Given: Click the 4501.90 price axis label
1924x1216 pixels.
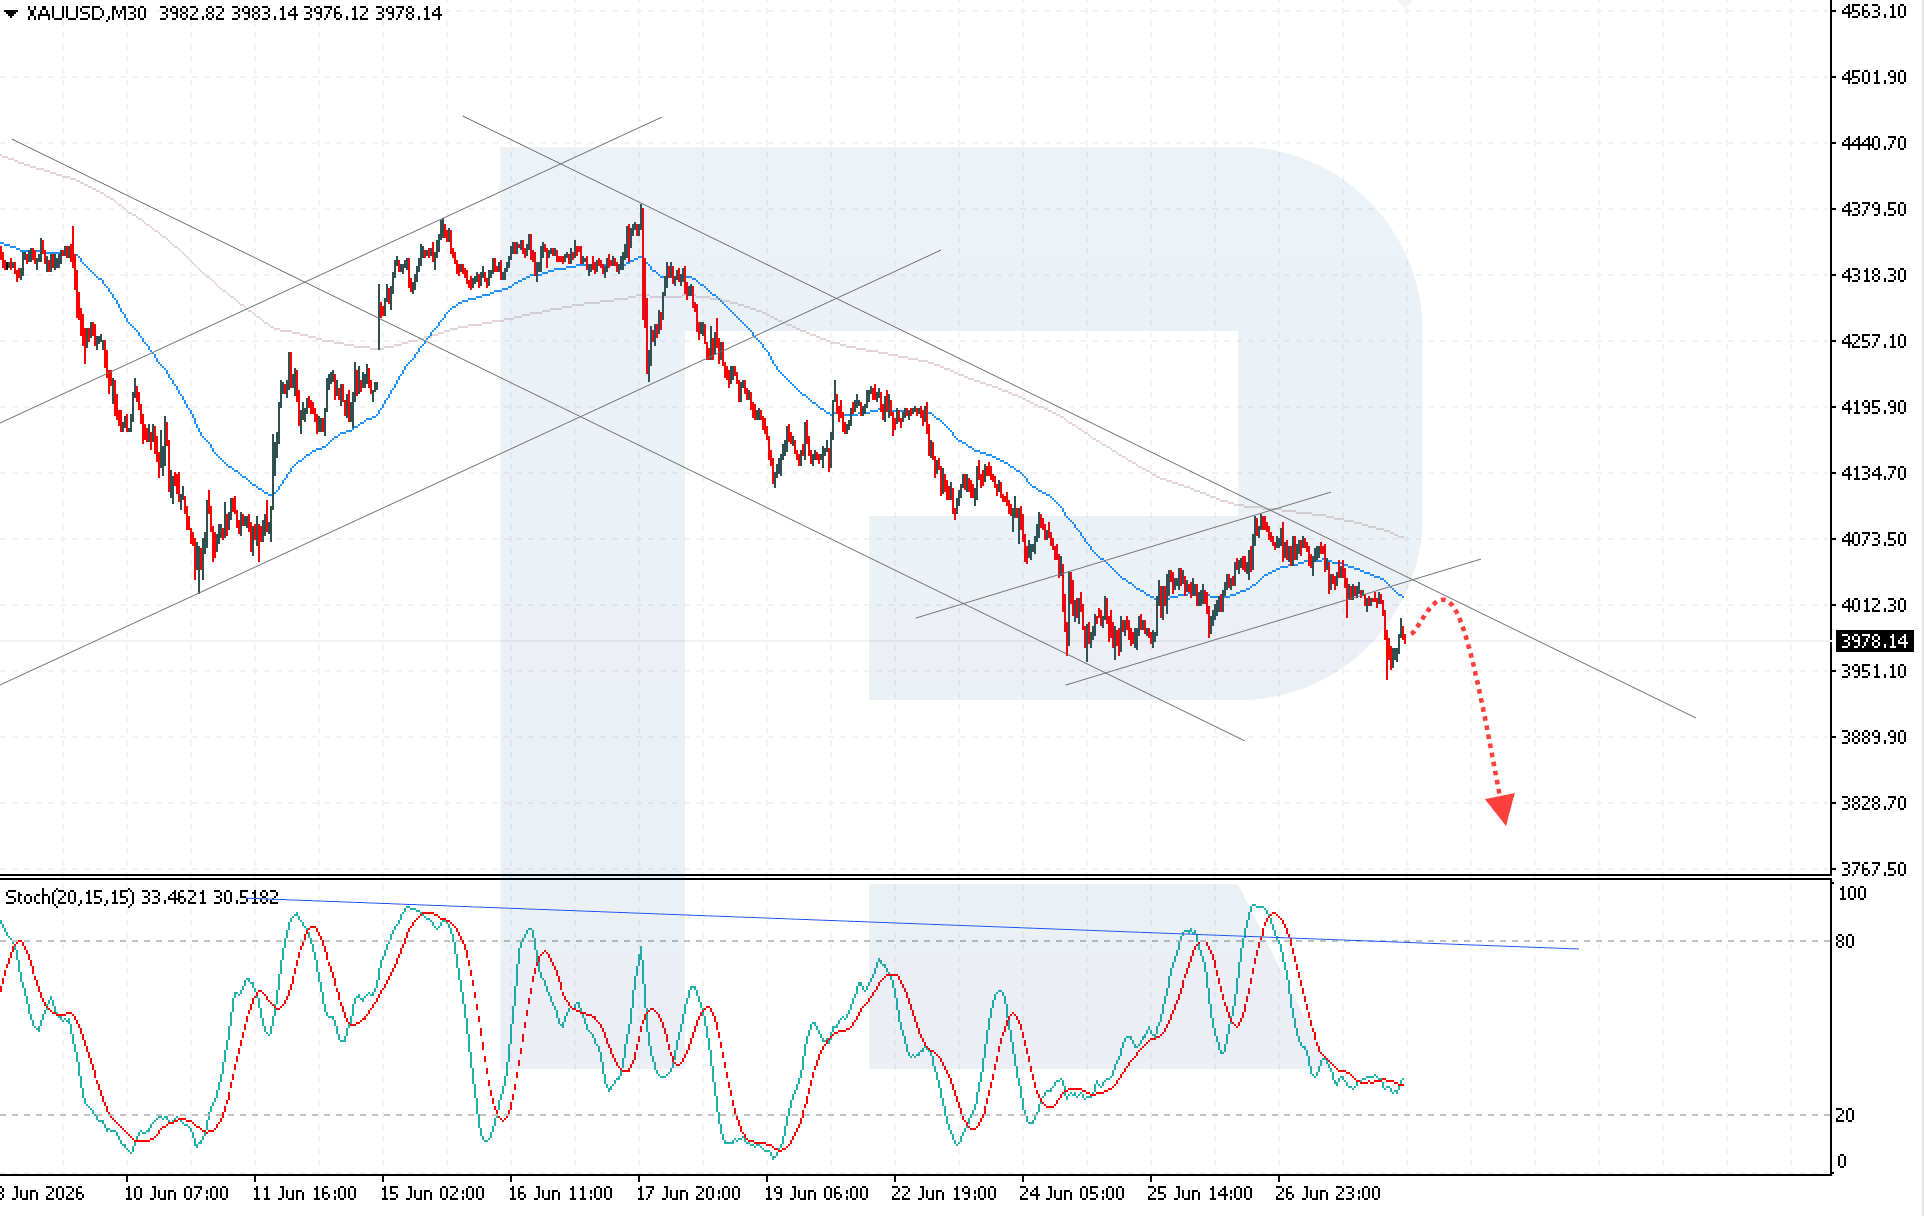Looking at the screenshot, I should [x=1874, y=77].
